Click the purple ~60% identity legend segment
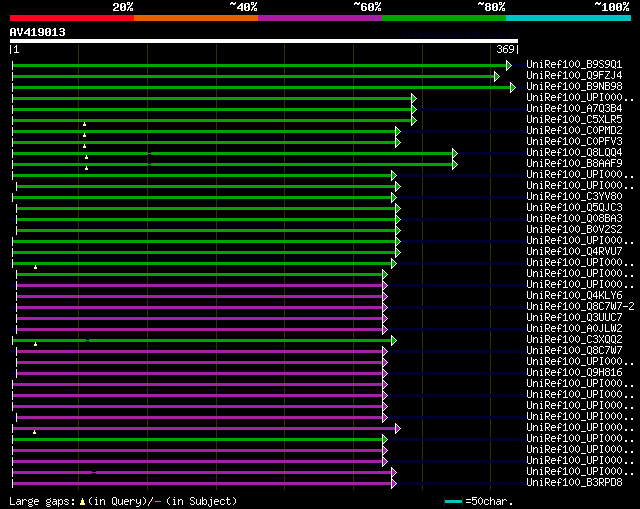The image size is (640, 509). pyautogui.click(x=320, y=18)
